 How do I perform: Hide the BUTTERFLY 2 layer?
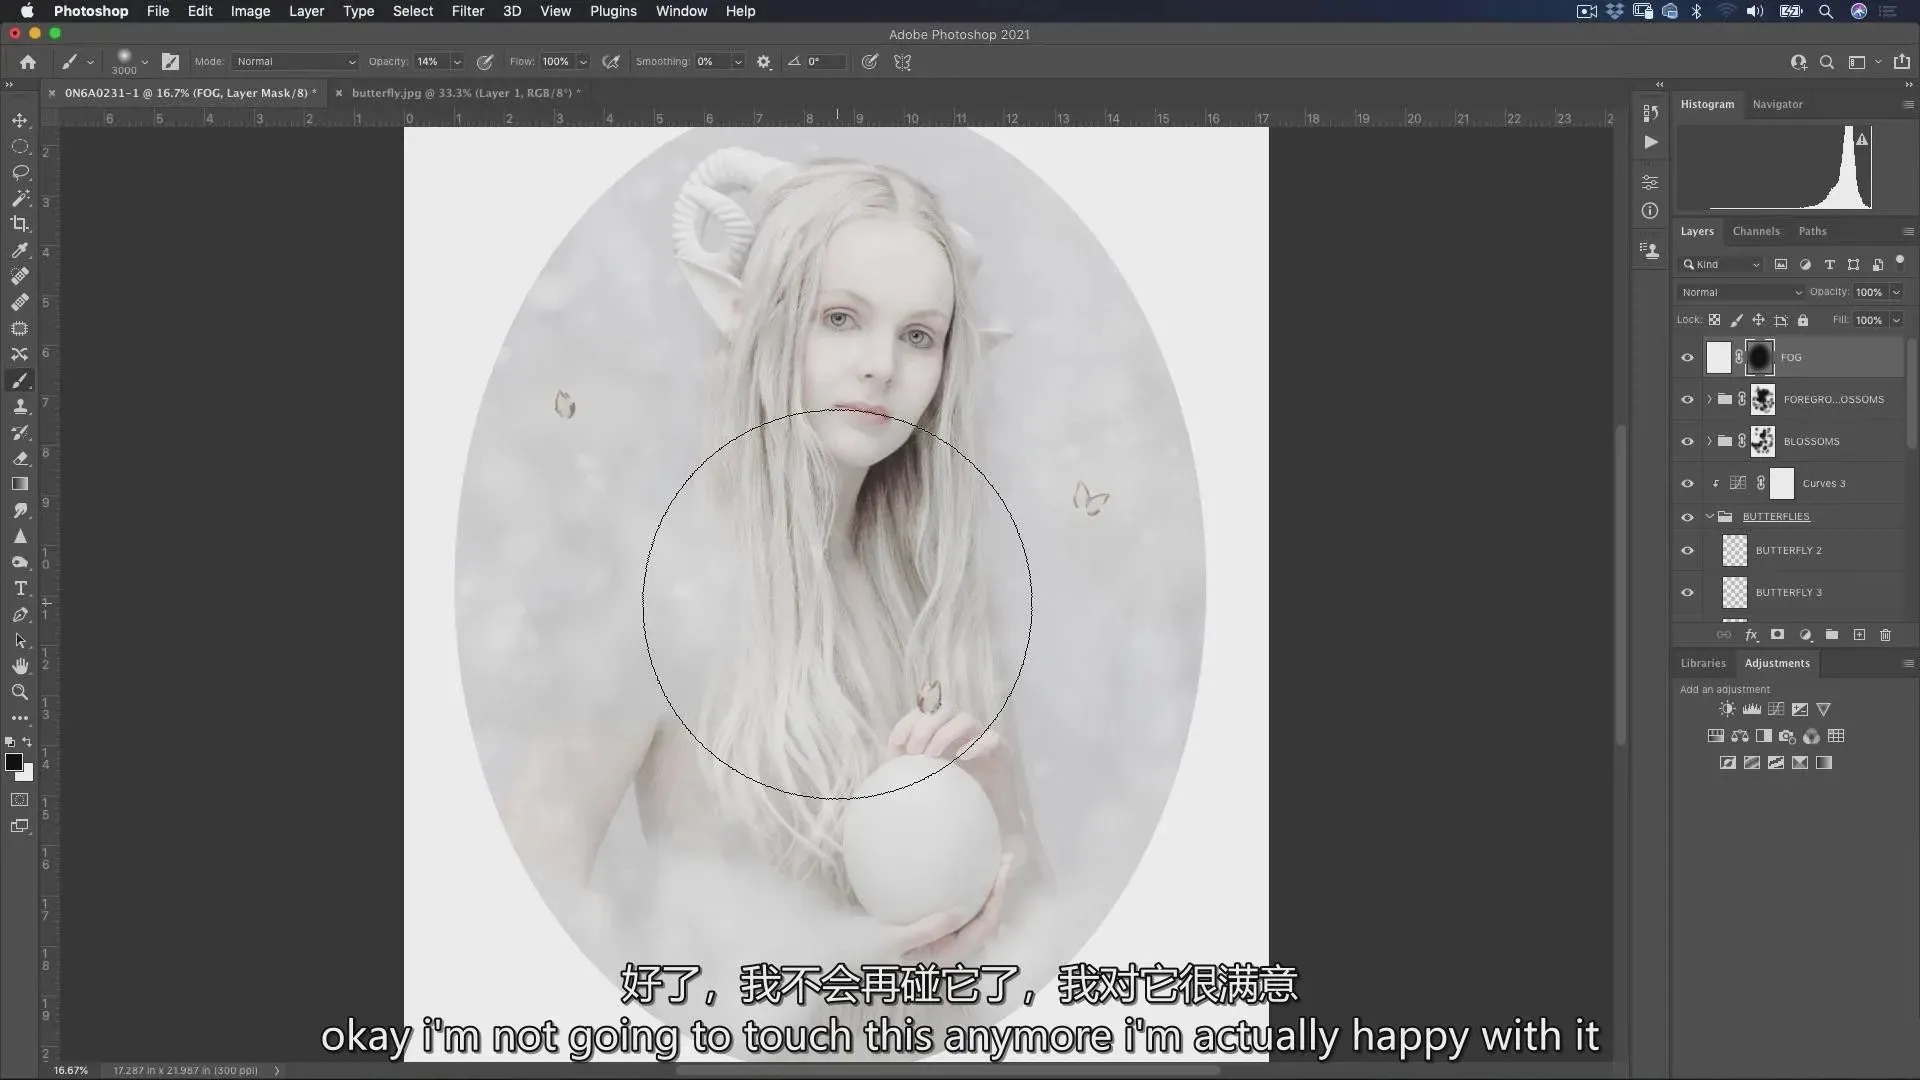1688,551
